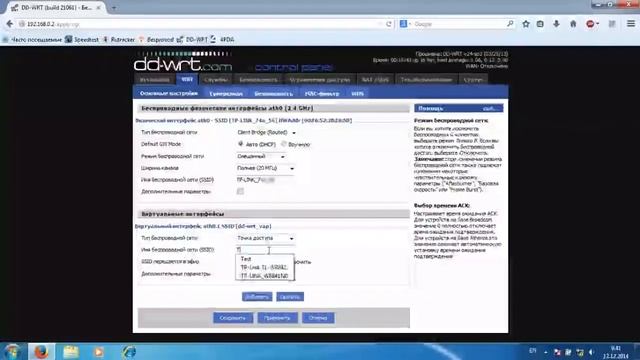
Task: Open the help panel 'more' link
Action: coord(489,109)
